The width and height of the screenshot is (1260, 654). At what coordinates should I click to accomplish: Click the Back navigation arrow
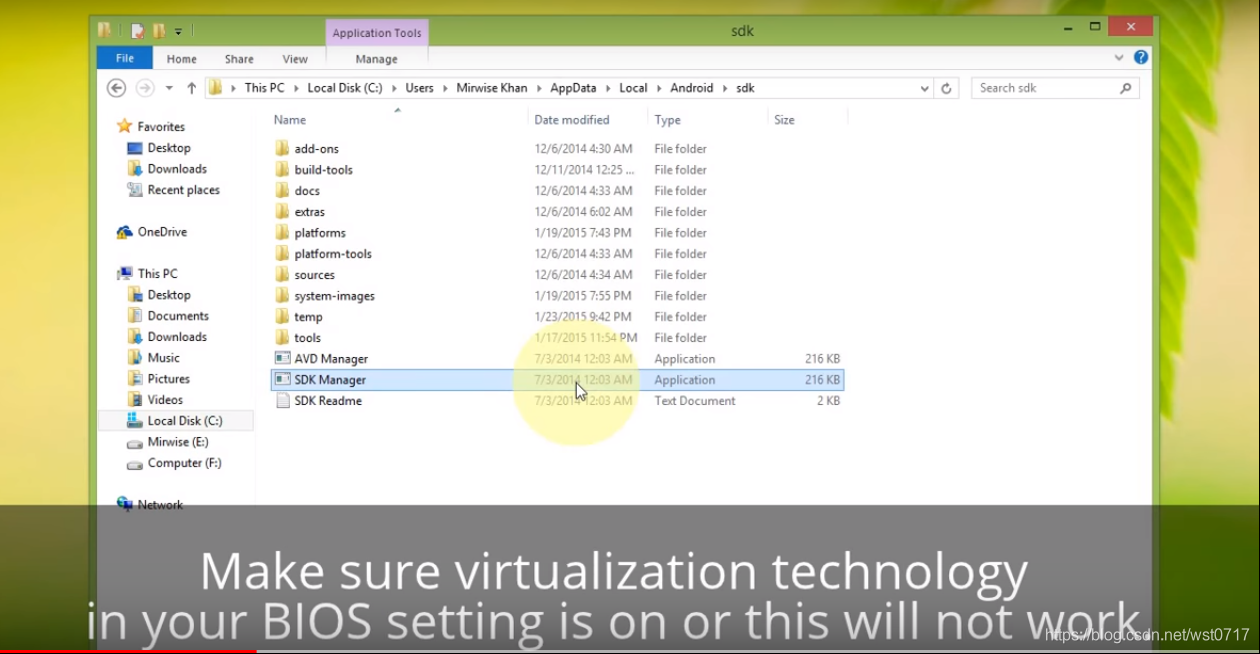[x=116, y=88]
